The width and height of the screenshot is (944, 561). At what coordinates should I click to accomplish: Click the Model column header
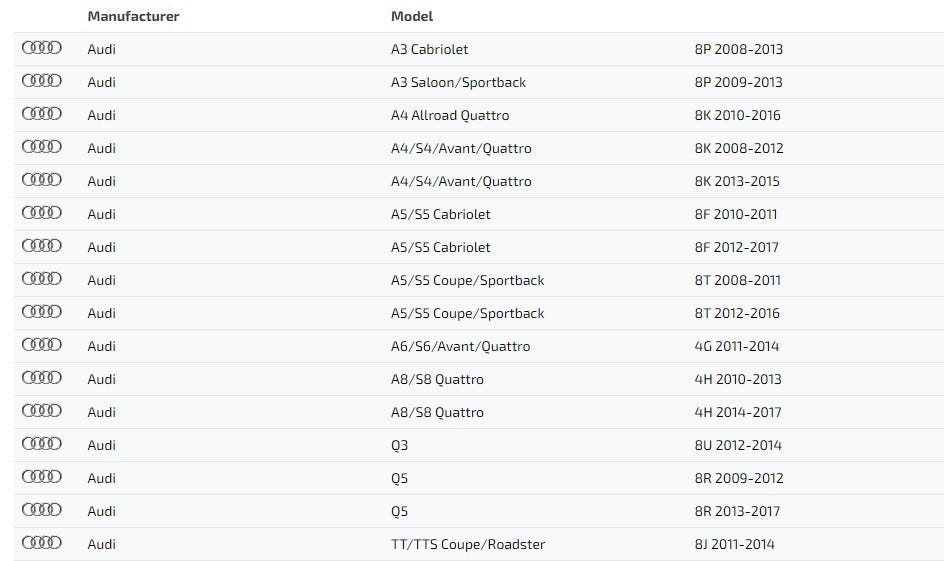[x=412, y=16]
